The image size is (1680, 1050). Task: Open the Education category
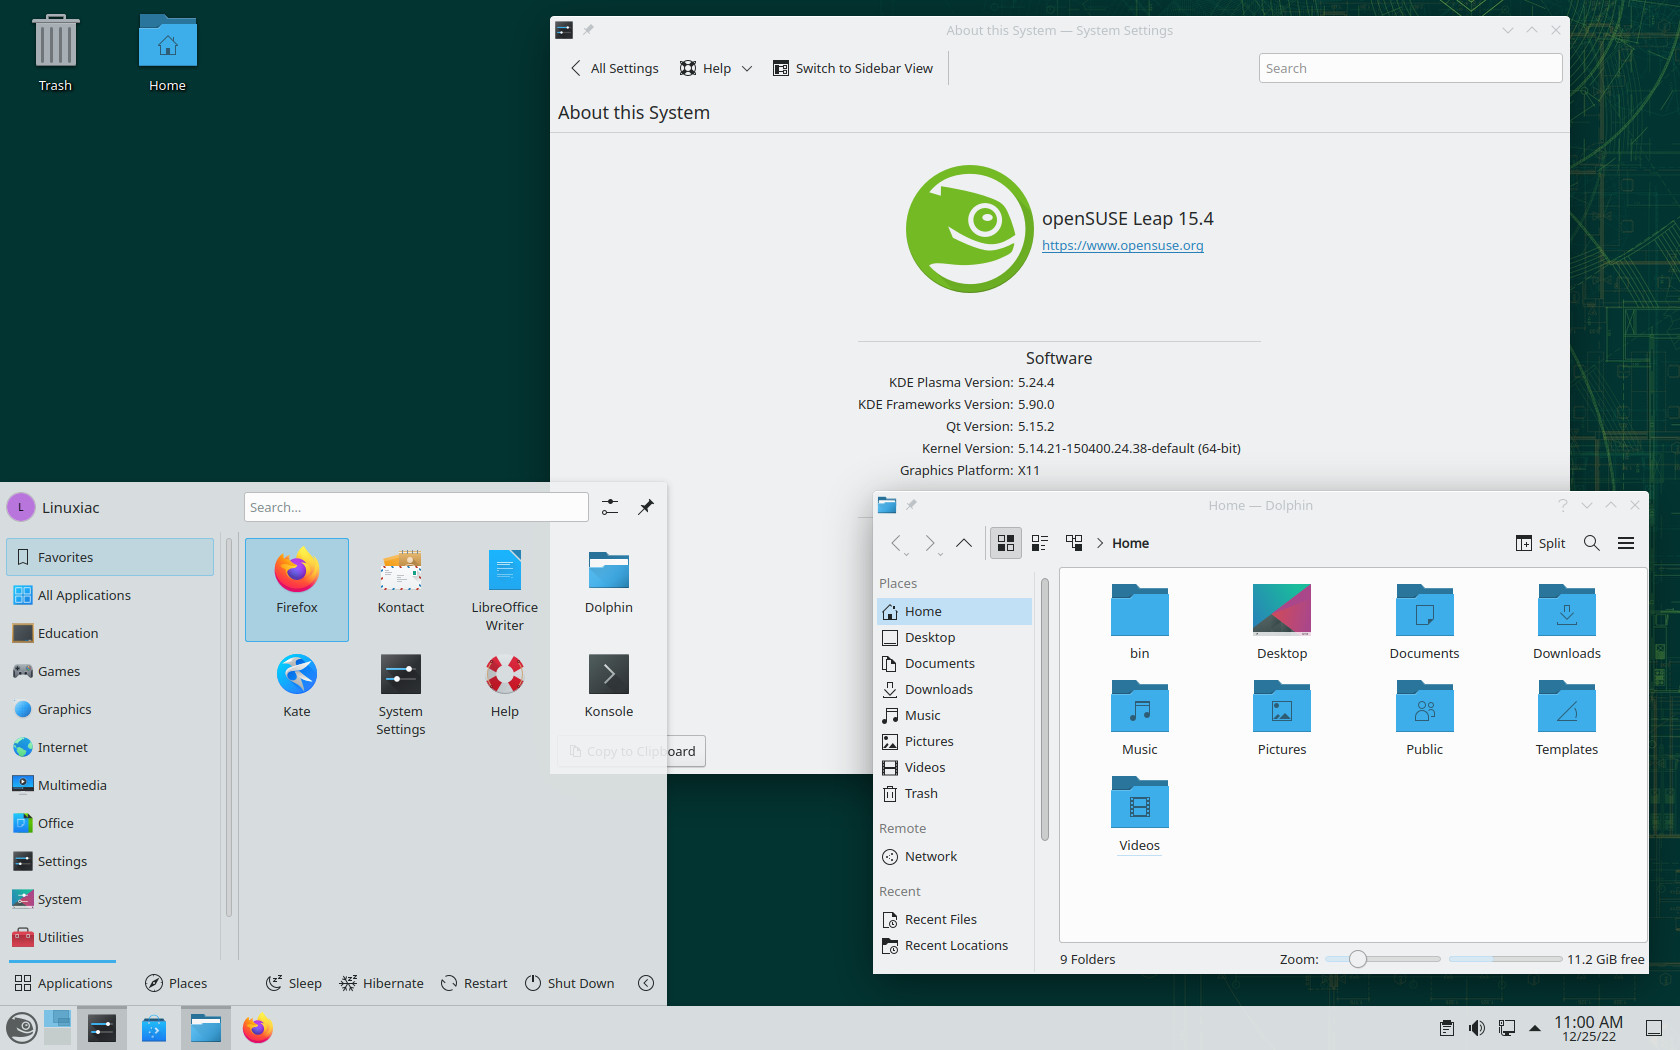pyautogui.click(x=110, y=633)
